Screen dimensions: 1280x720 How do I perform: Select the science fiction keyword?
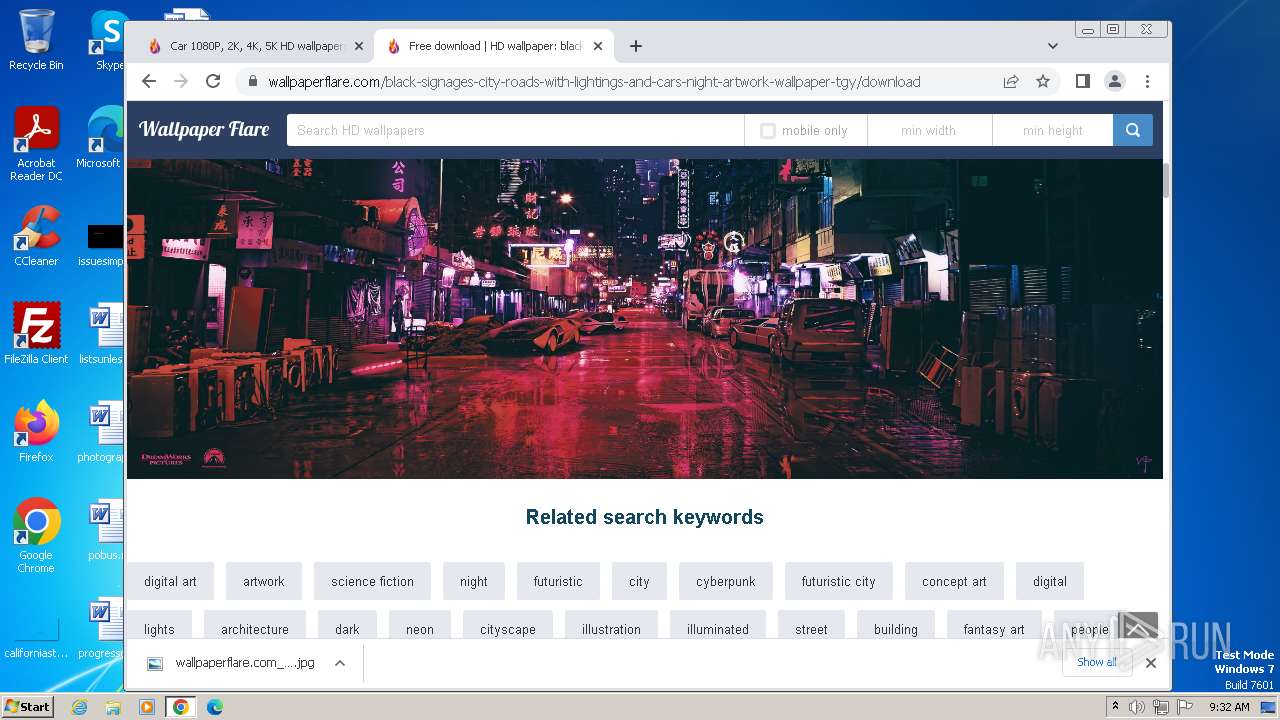pyautogui.click(x=372, y=581)
